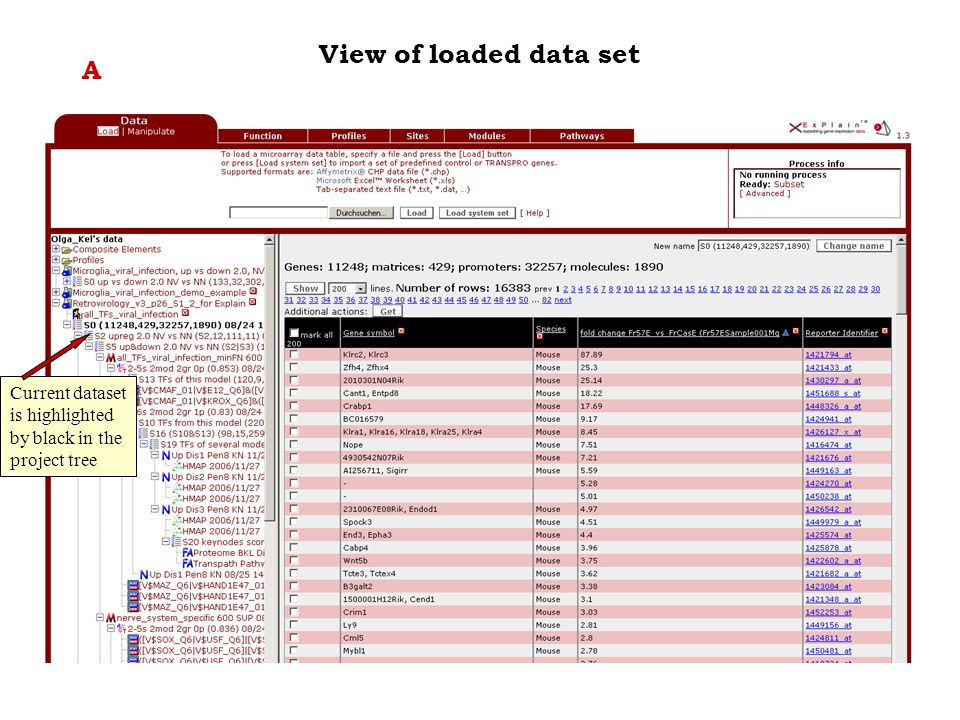Click the Durchsuchen... browse button
The image size is (960, 720).
361,213
